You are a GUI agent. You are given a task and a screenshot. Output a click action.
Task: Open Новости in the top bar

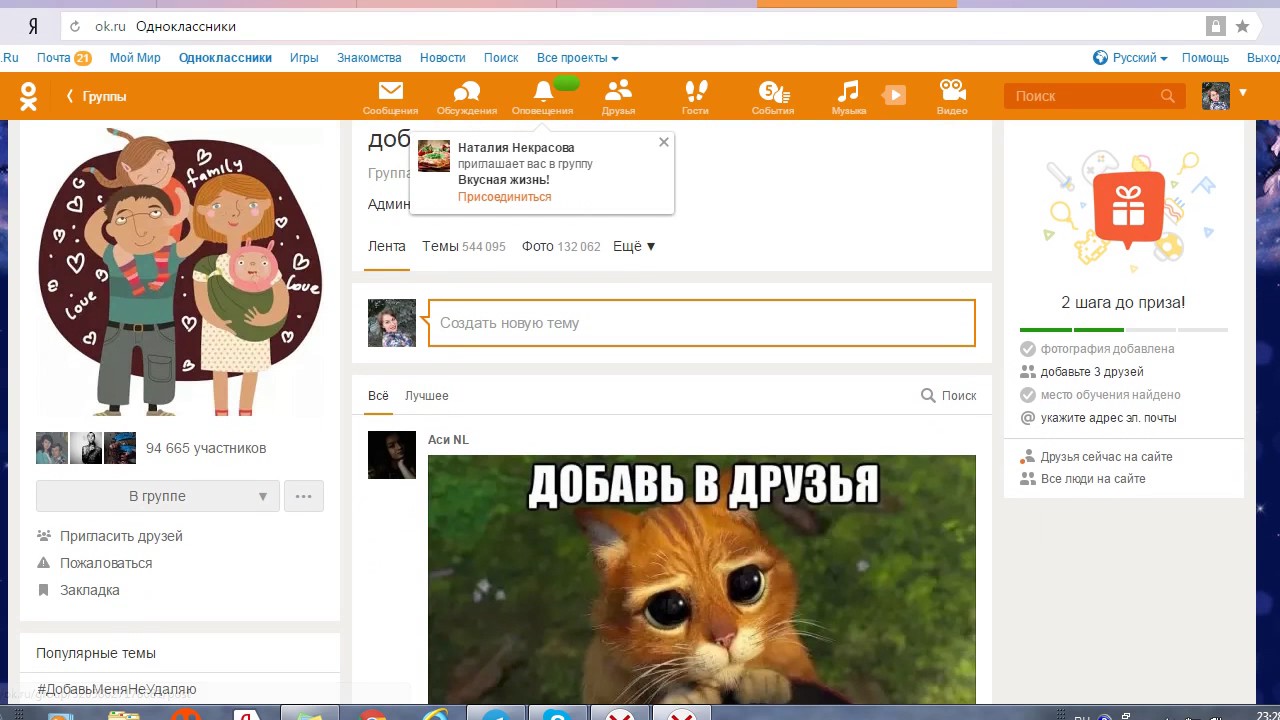pos(443,58)
